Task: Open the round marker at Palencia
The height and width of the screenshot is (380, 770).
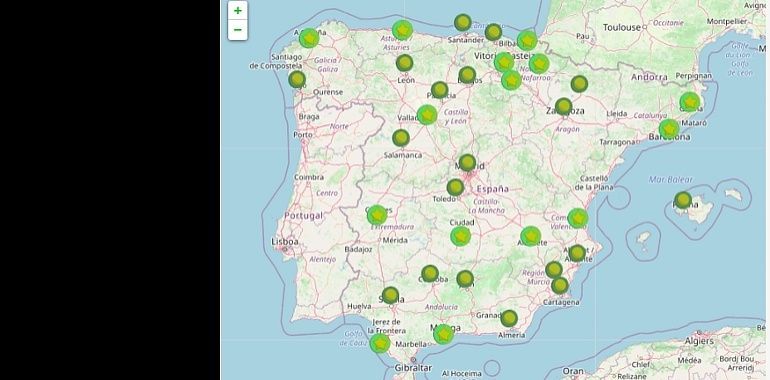Action: [440, 90]
